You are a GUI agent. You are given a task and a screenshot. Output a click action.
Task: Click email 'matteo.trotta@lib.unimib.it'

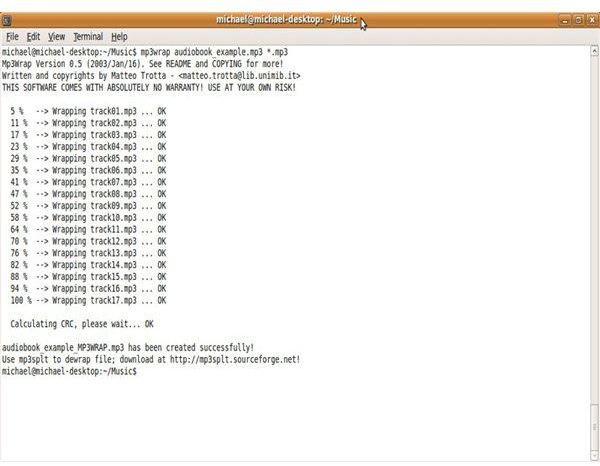[x=239, y=76]
